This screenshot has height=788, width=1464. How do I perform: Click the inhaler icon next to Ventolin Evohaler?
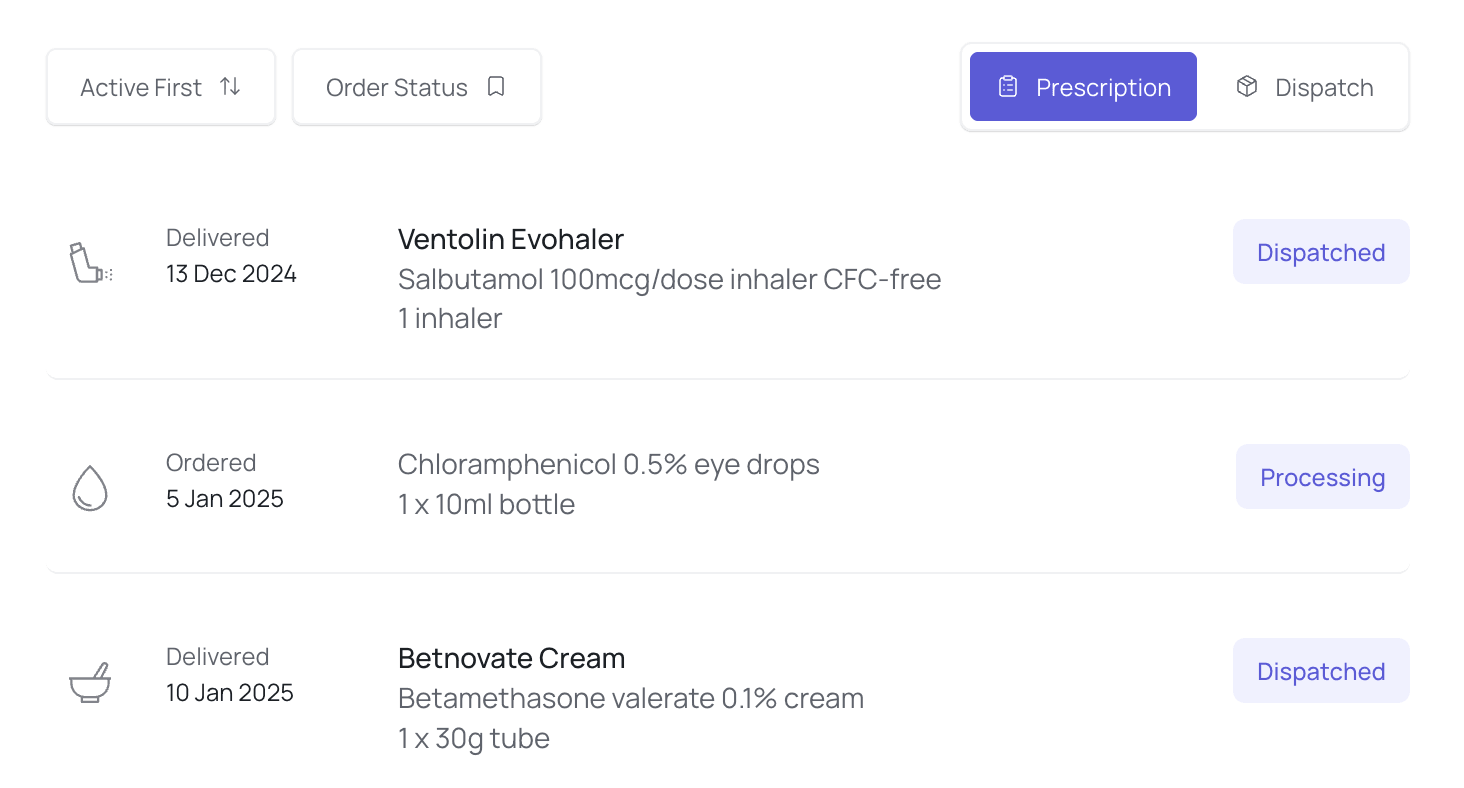pos(90,262)
